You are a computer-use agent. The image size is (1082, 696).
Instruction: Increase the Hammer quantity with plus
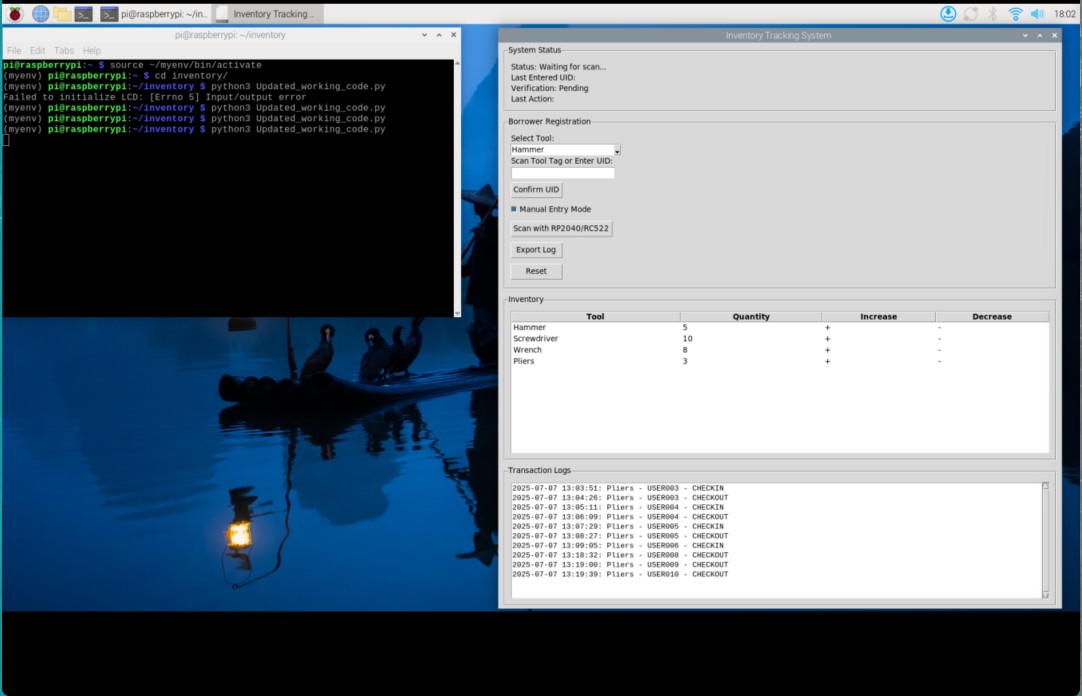coord(827,328)
